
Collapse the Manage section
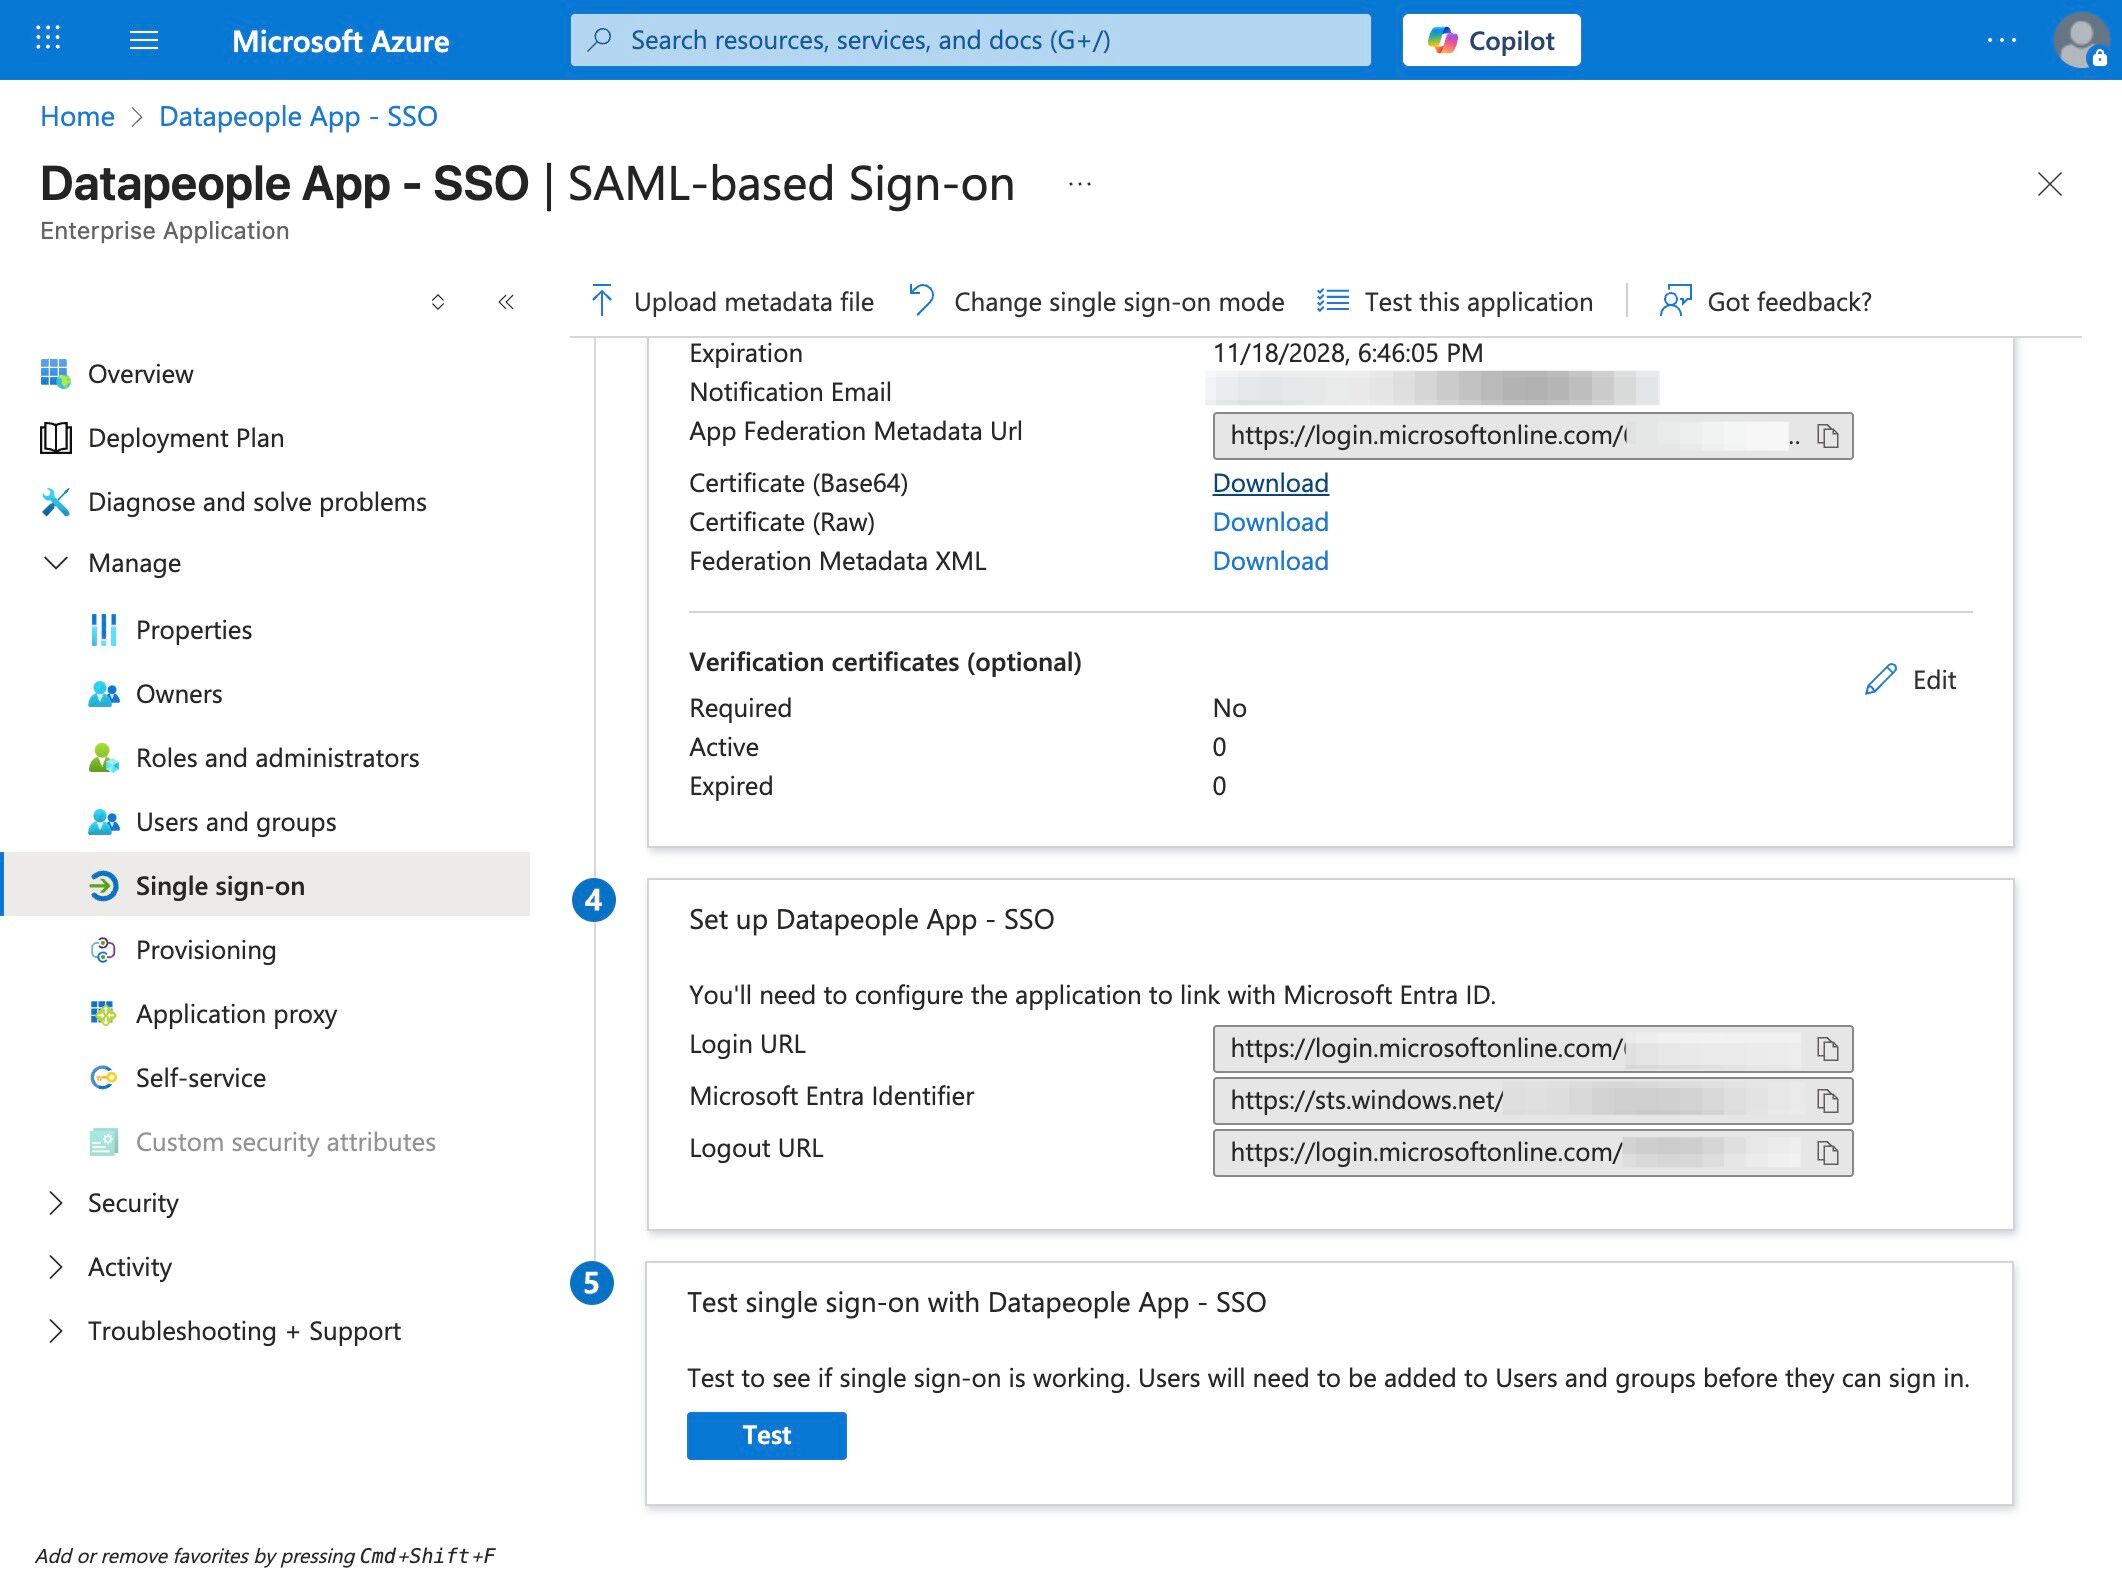coord(56,563)
